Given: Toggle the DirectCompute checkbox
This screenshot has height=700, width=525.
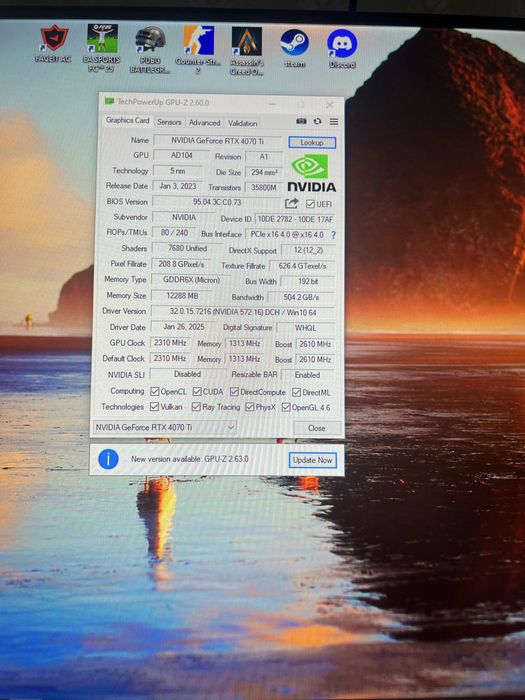Looking at the screenshot, I should coord(234,392).
